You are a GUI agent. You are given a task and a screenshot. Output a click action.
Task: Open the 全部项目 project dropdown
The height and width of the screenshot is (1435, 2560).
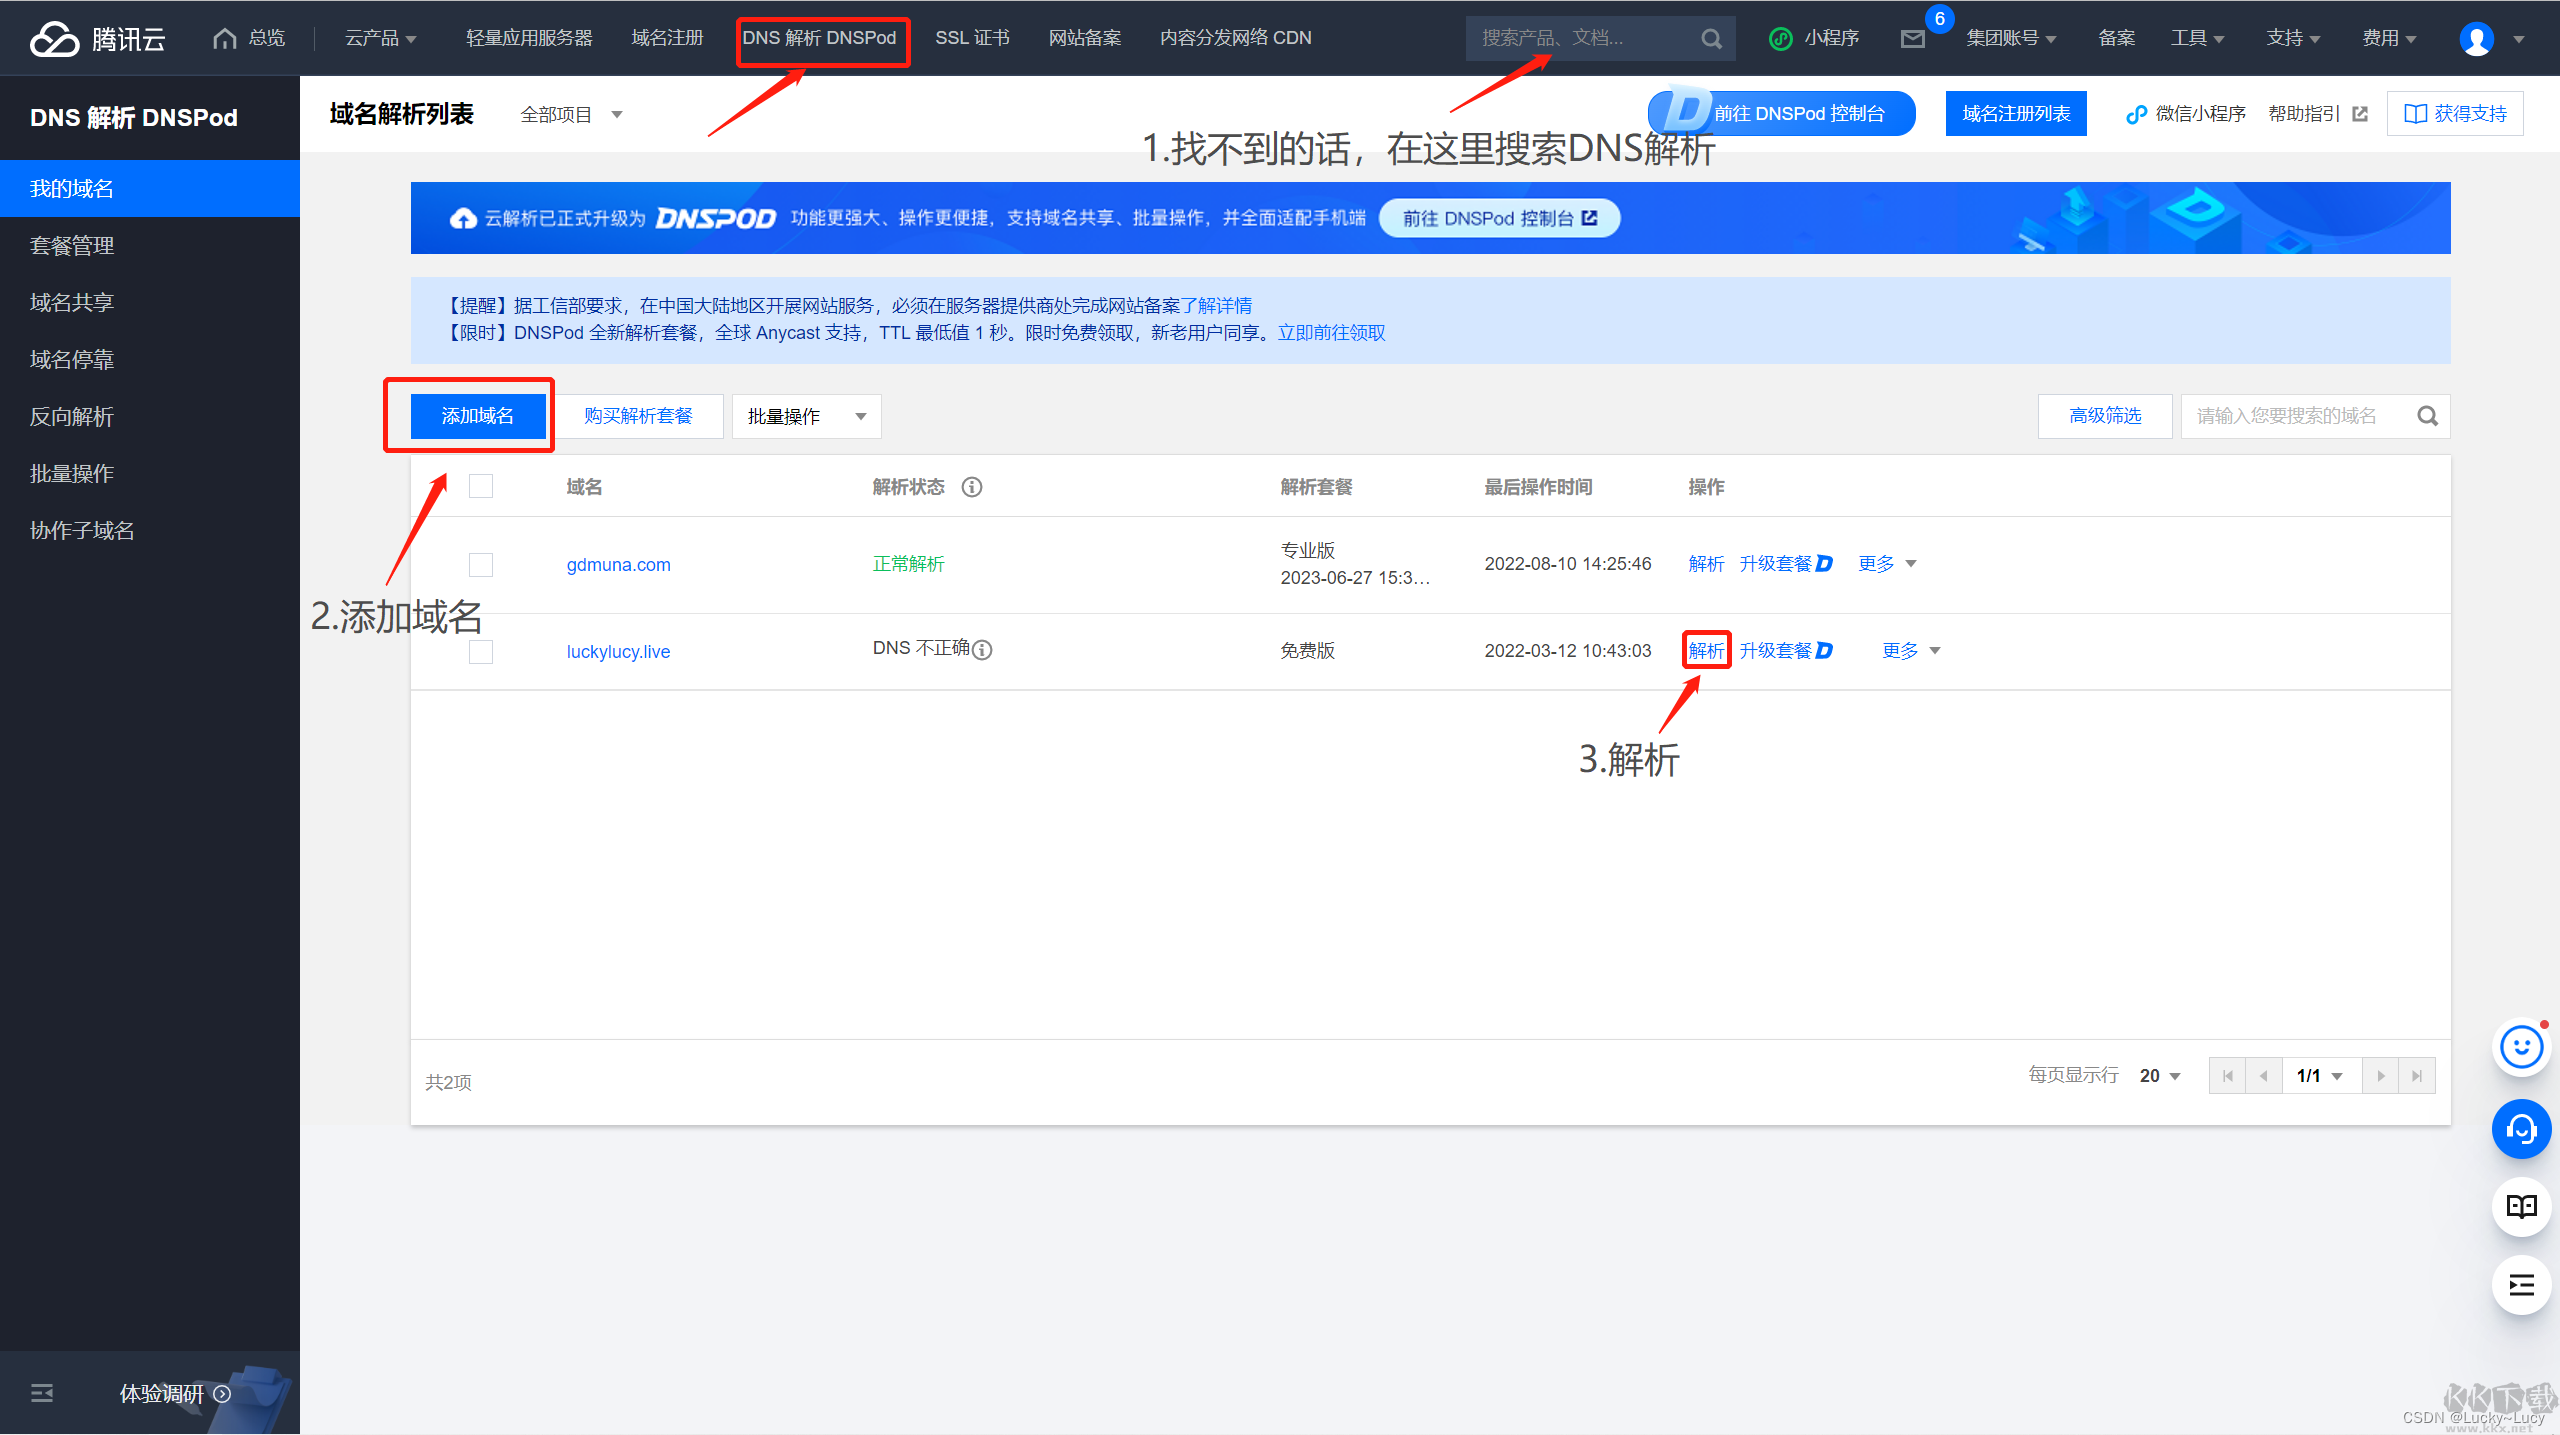571,115
